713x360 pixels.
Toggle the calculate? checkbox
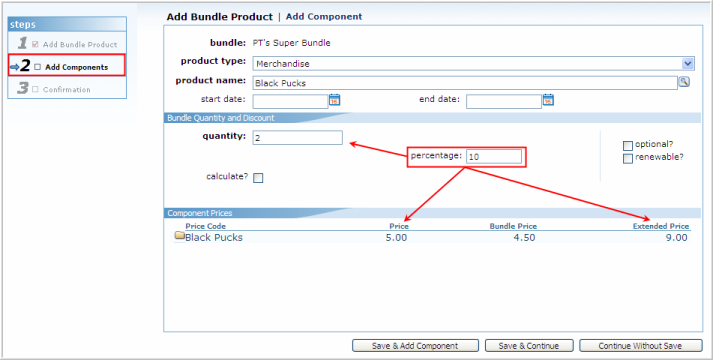click(258, 178)
